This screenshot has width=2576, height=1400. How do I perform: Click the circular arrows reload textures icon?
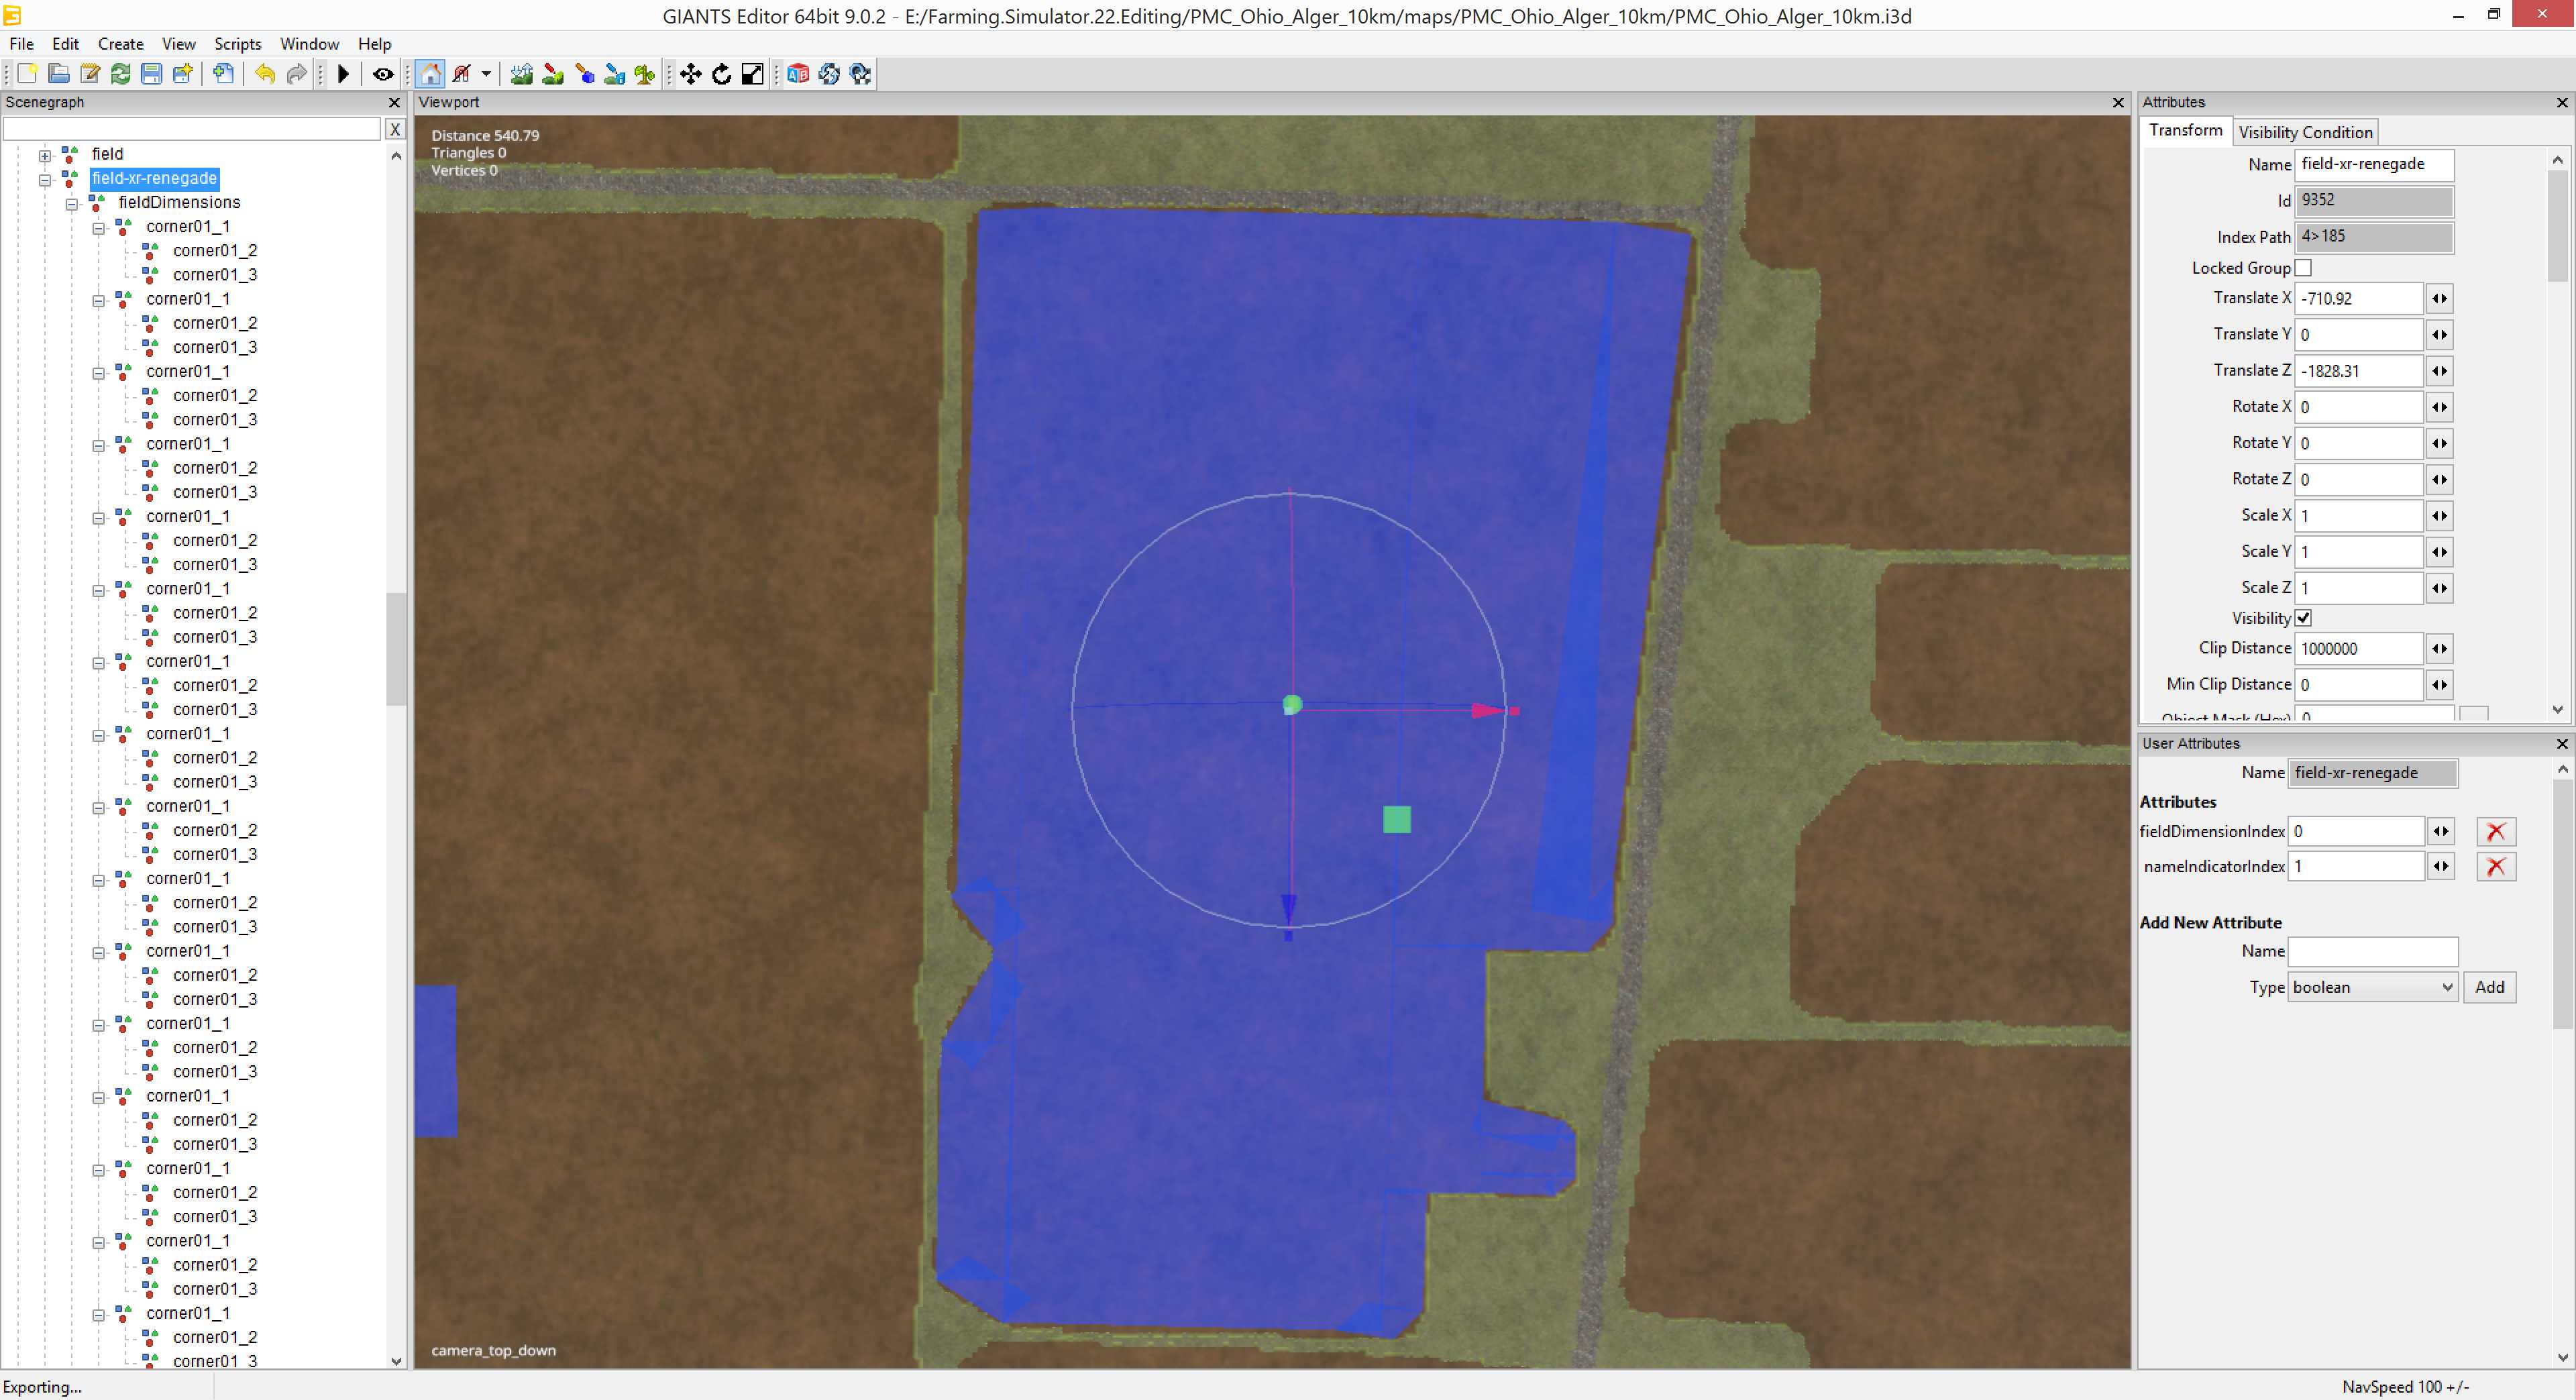(829, 74)
